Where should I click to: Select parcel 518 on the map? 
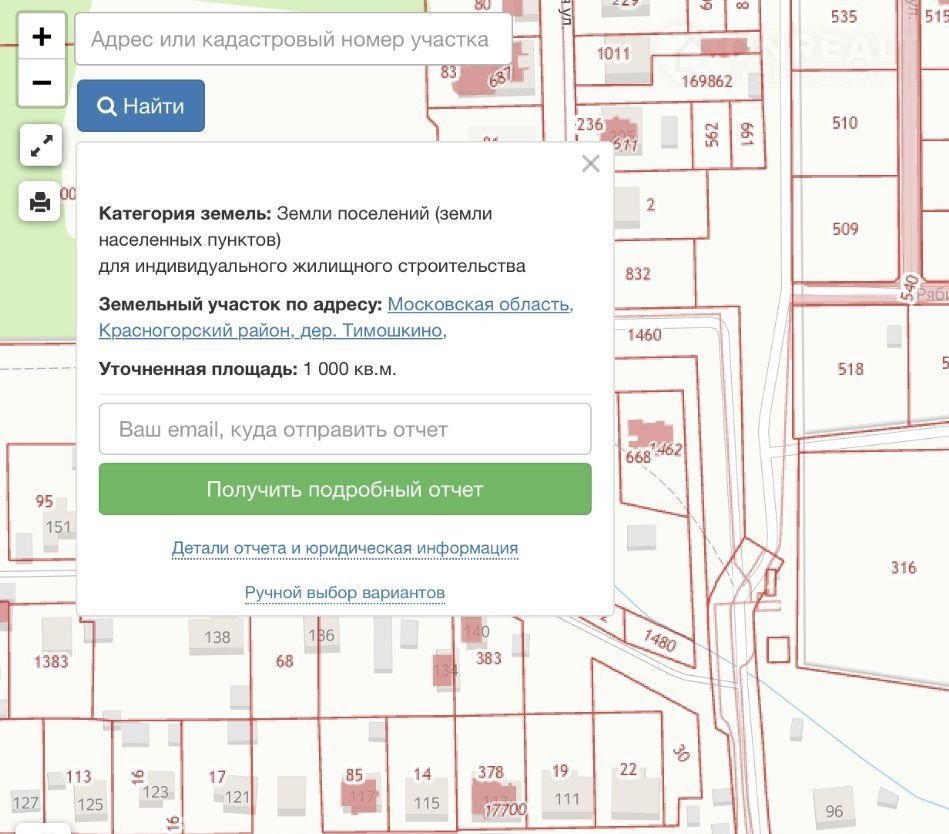[x=850, y=369]
